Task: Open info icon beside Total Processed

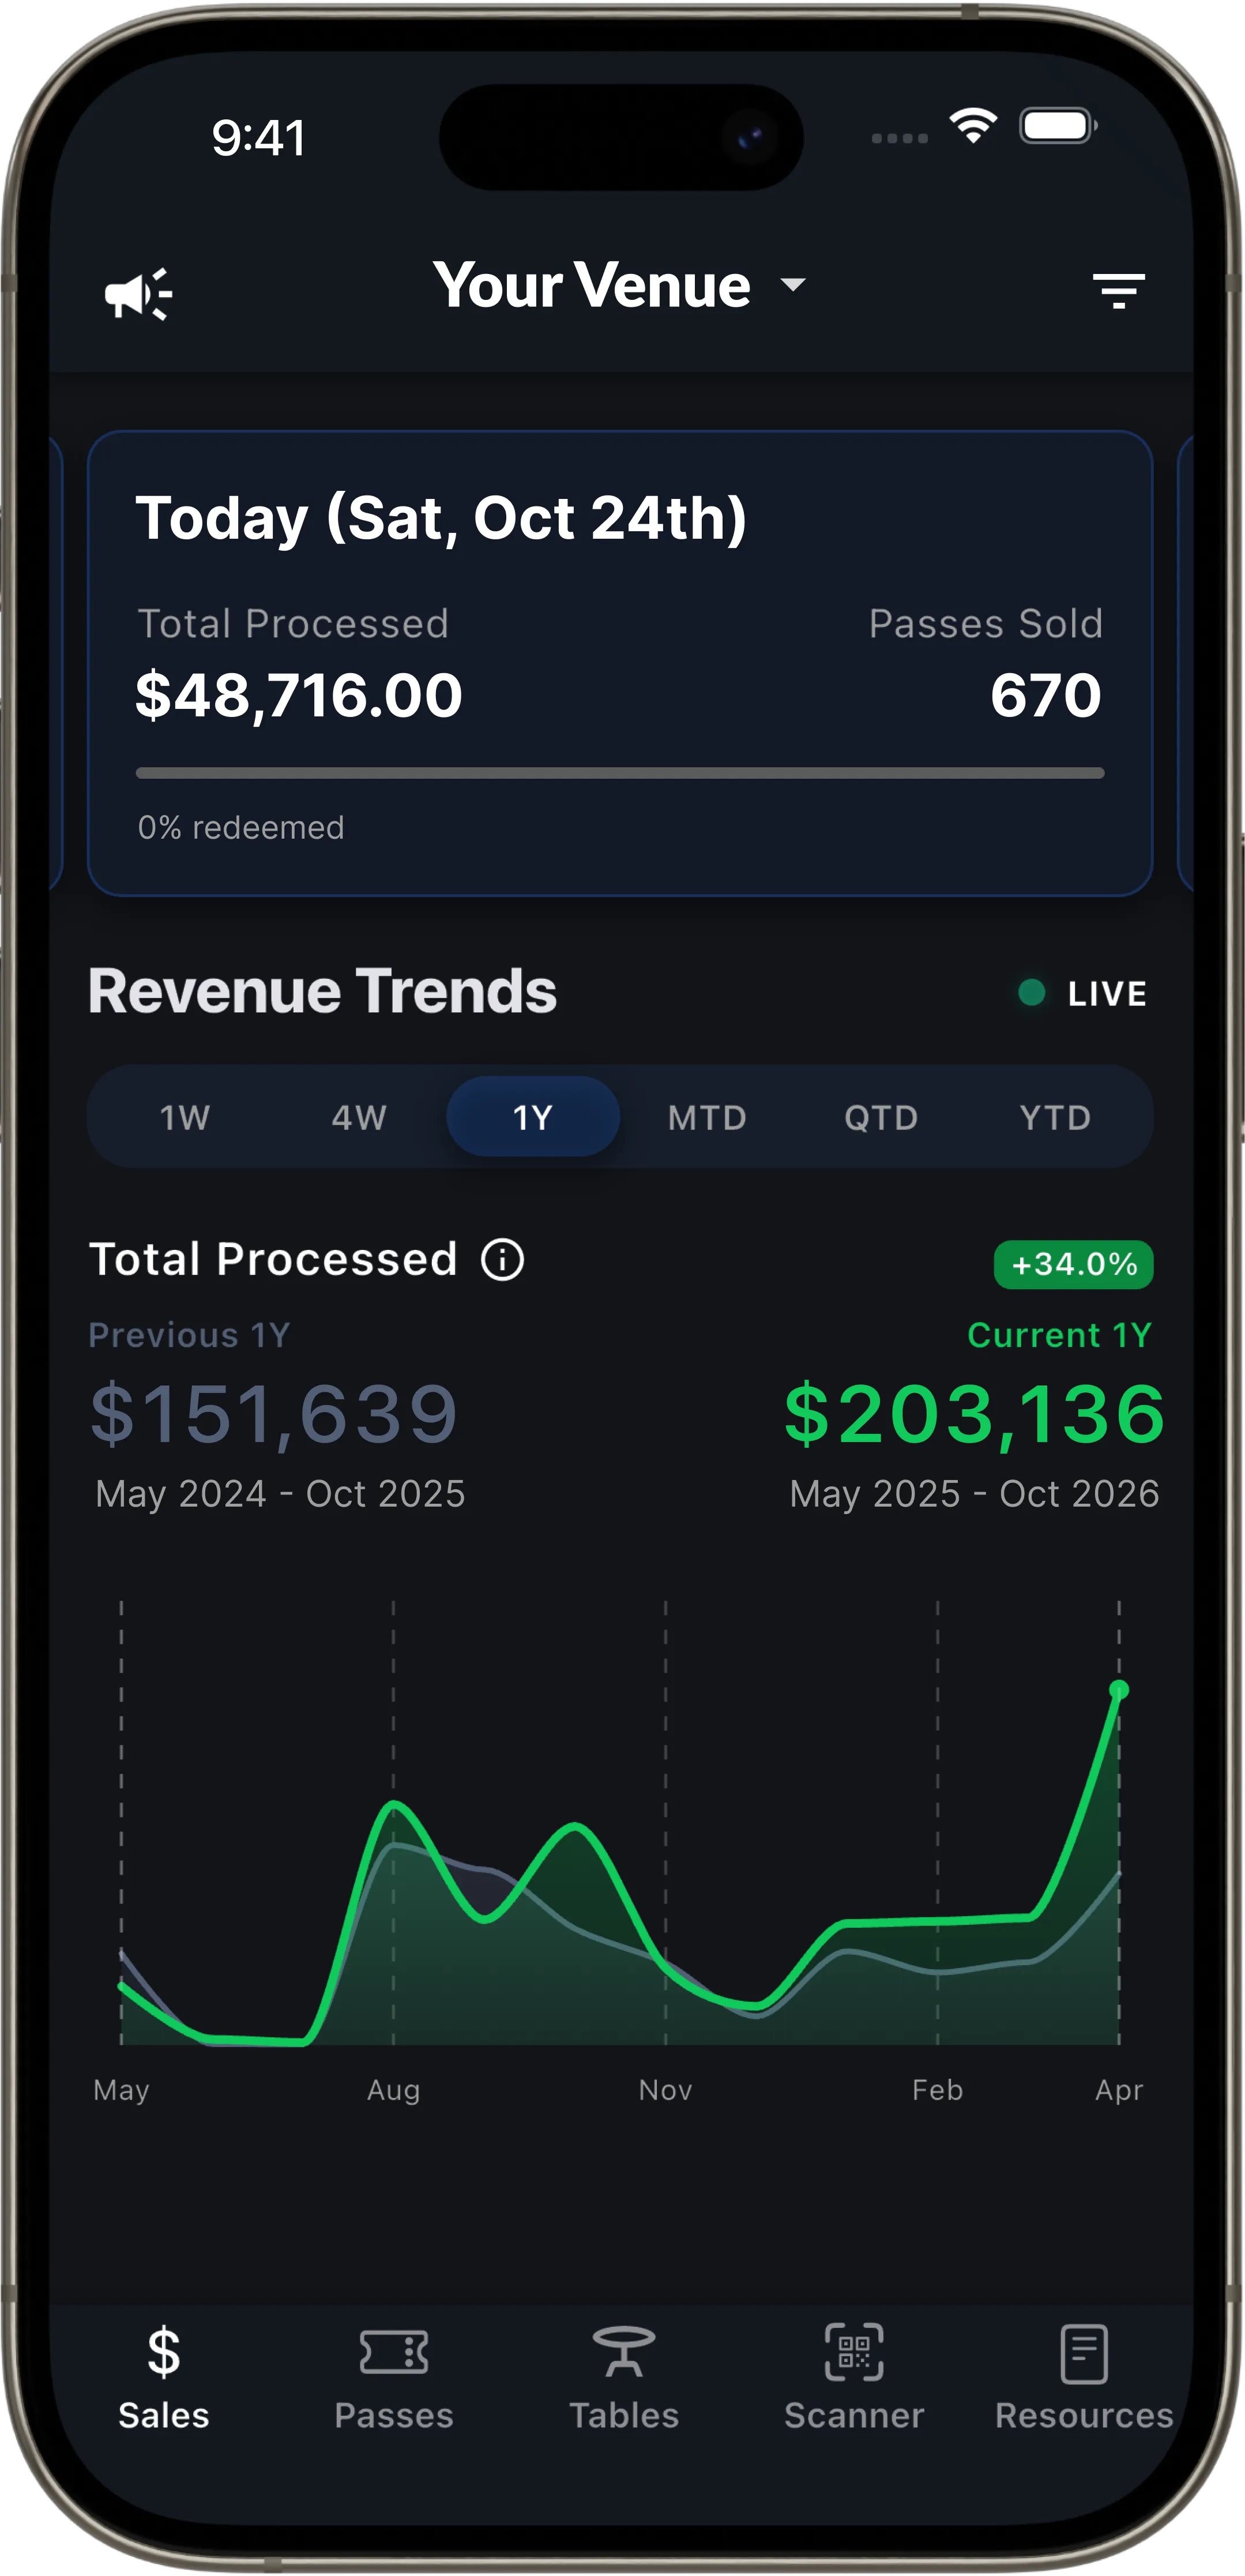Action: (502, 1259)
